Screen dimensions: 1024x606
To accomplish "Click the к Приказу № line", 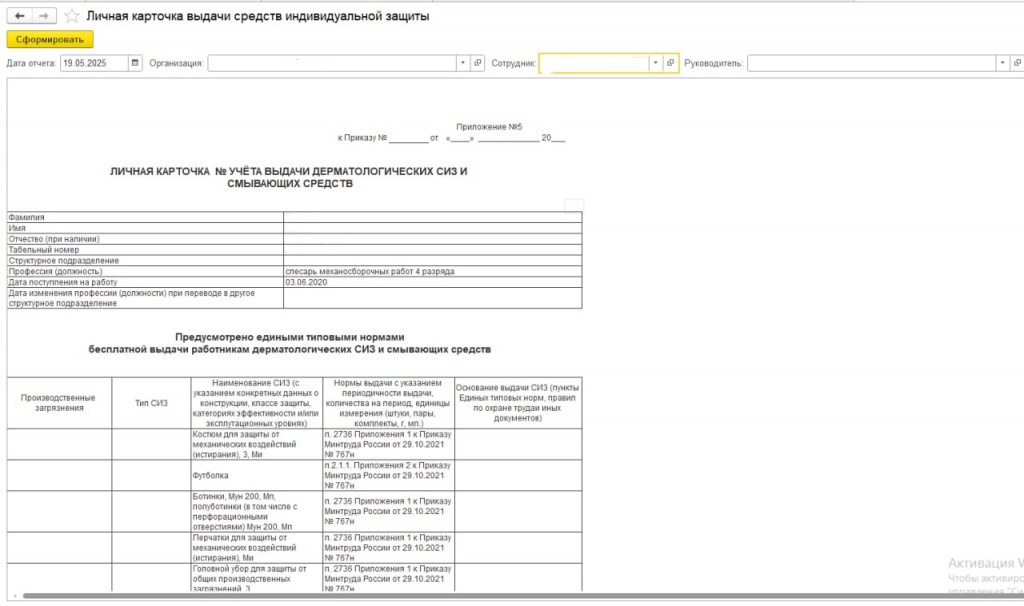I will (451, 138).
